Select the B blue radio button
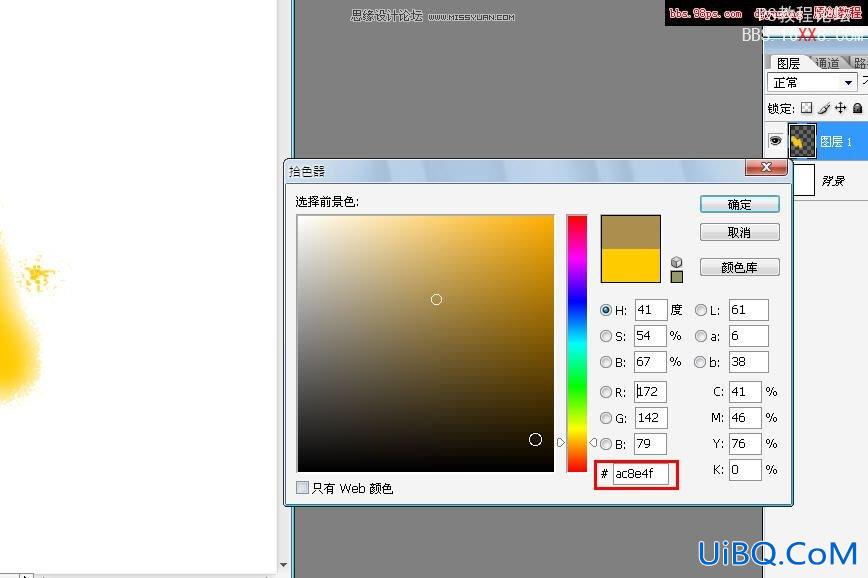 click(606, 444)
